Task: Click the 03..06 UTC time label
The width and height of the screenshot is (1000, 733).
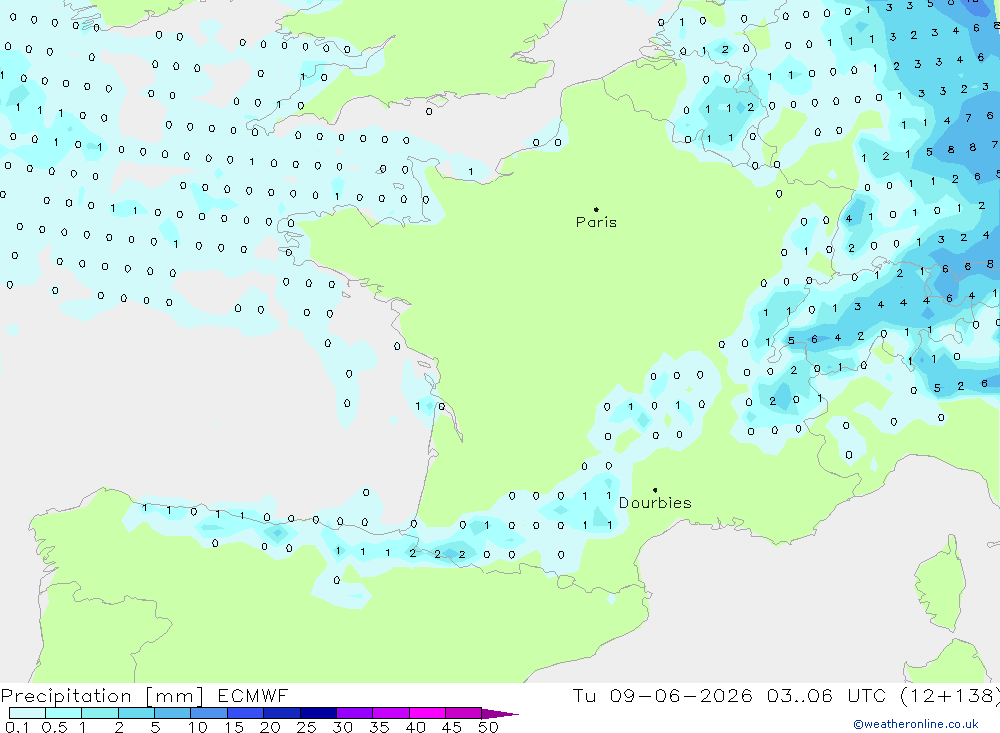Action: pos(827,695)
